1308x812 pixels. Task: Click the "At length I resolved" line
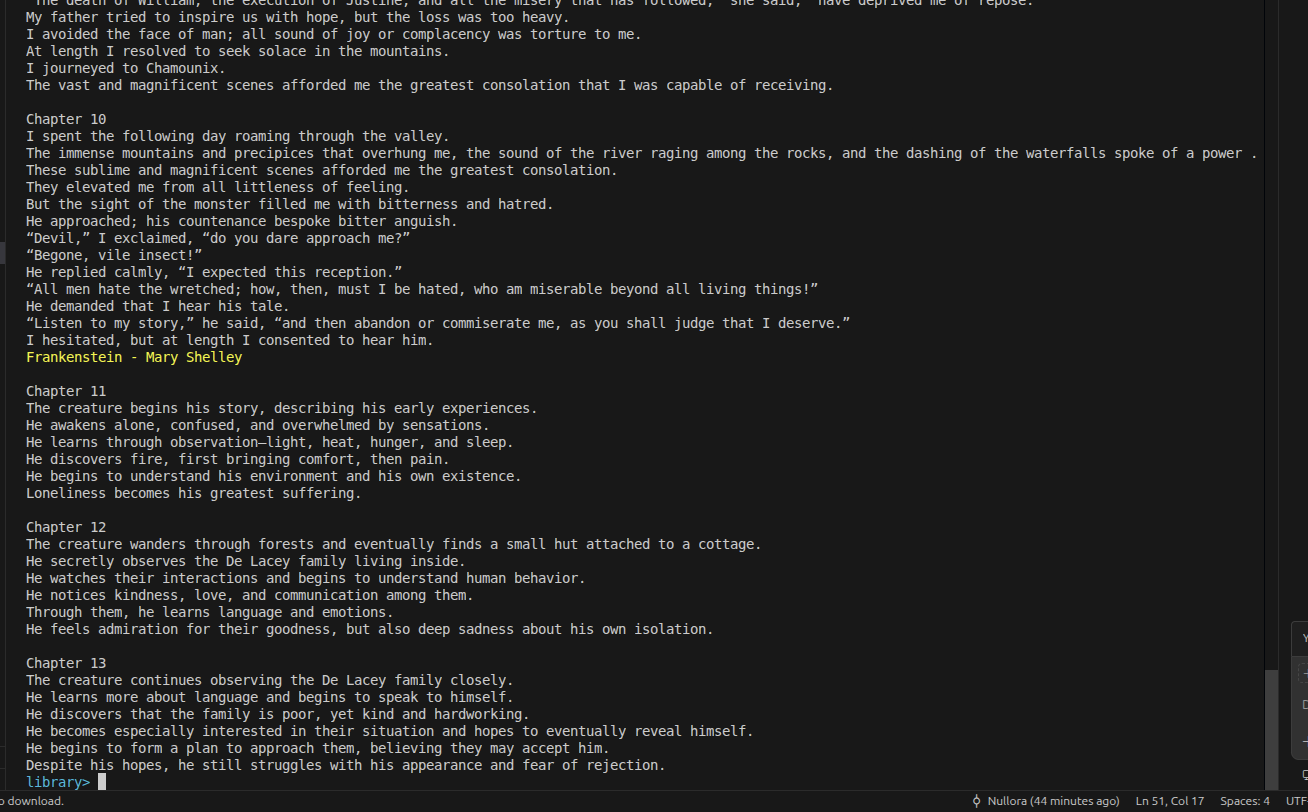238,51
